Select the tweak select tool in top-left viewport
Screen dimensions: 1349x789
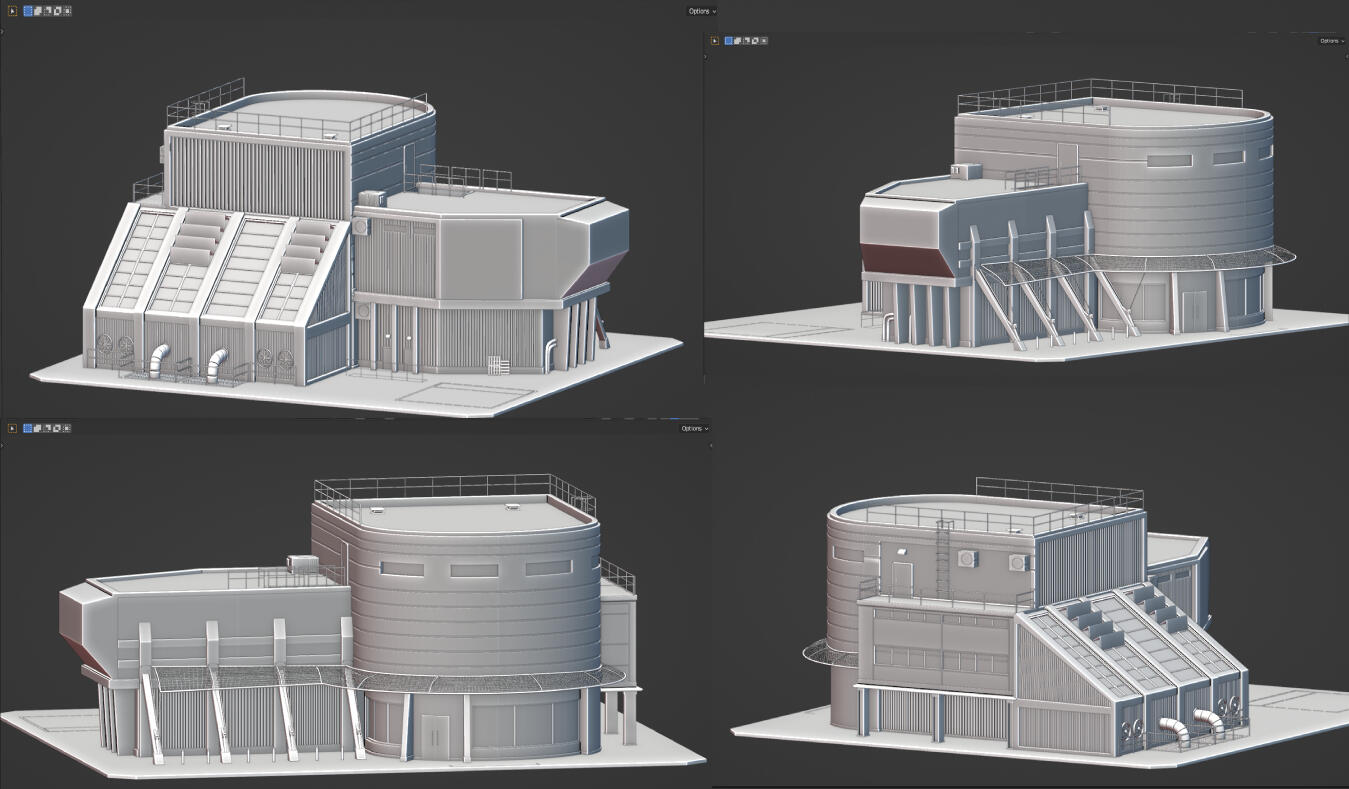point(13,11)
